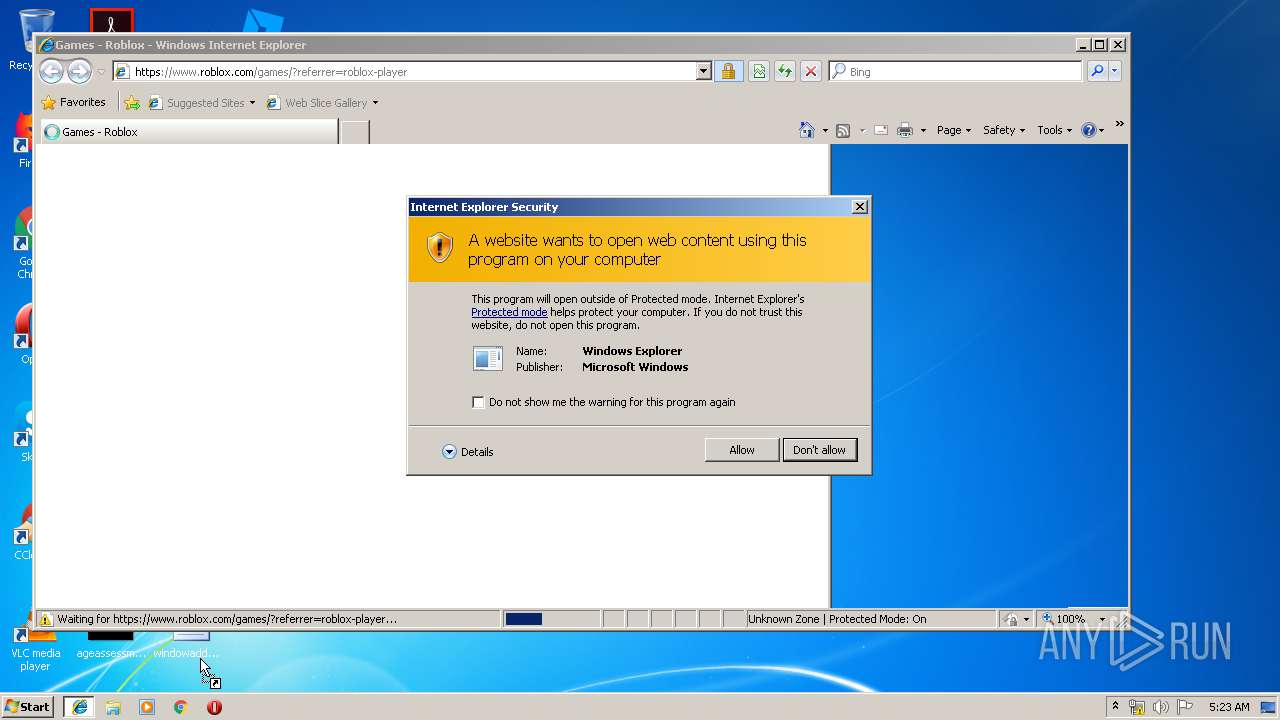Show hidden system tray icons
The image size is (1280, 720).
(x=1115, y=707)
